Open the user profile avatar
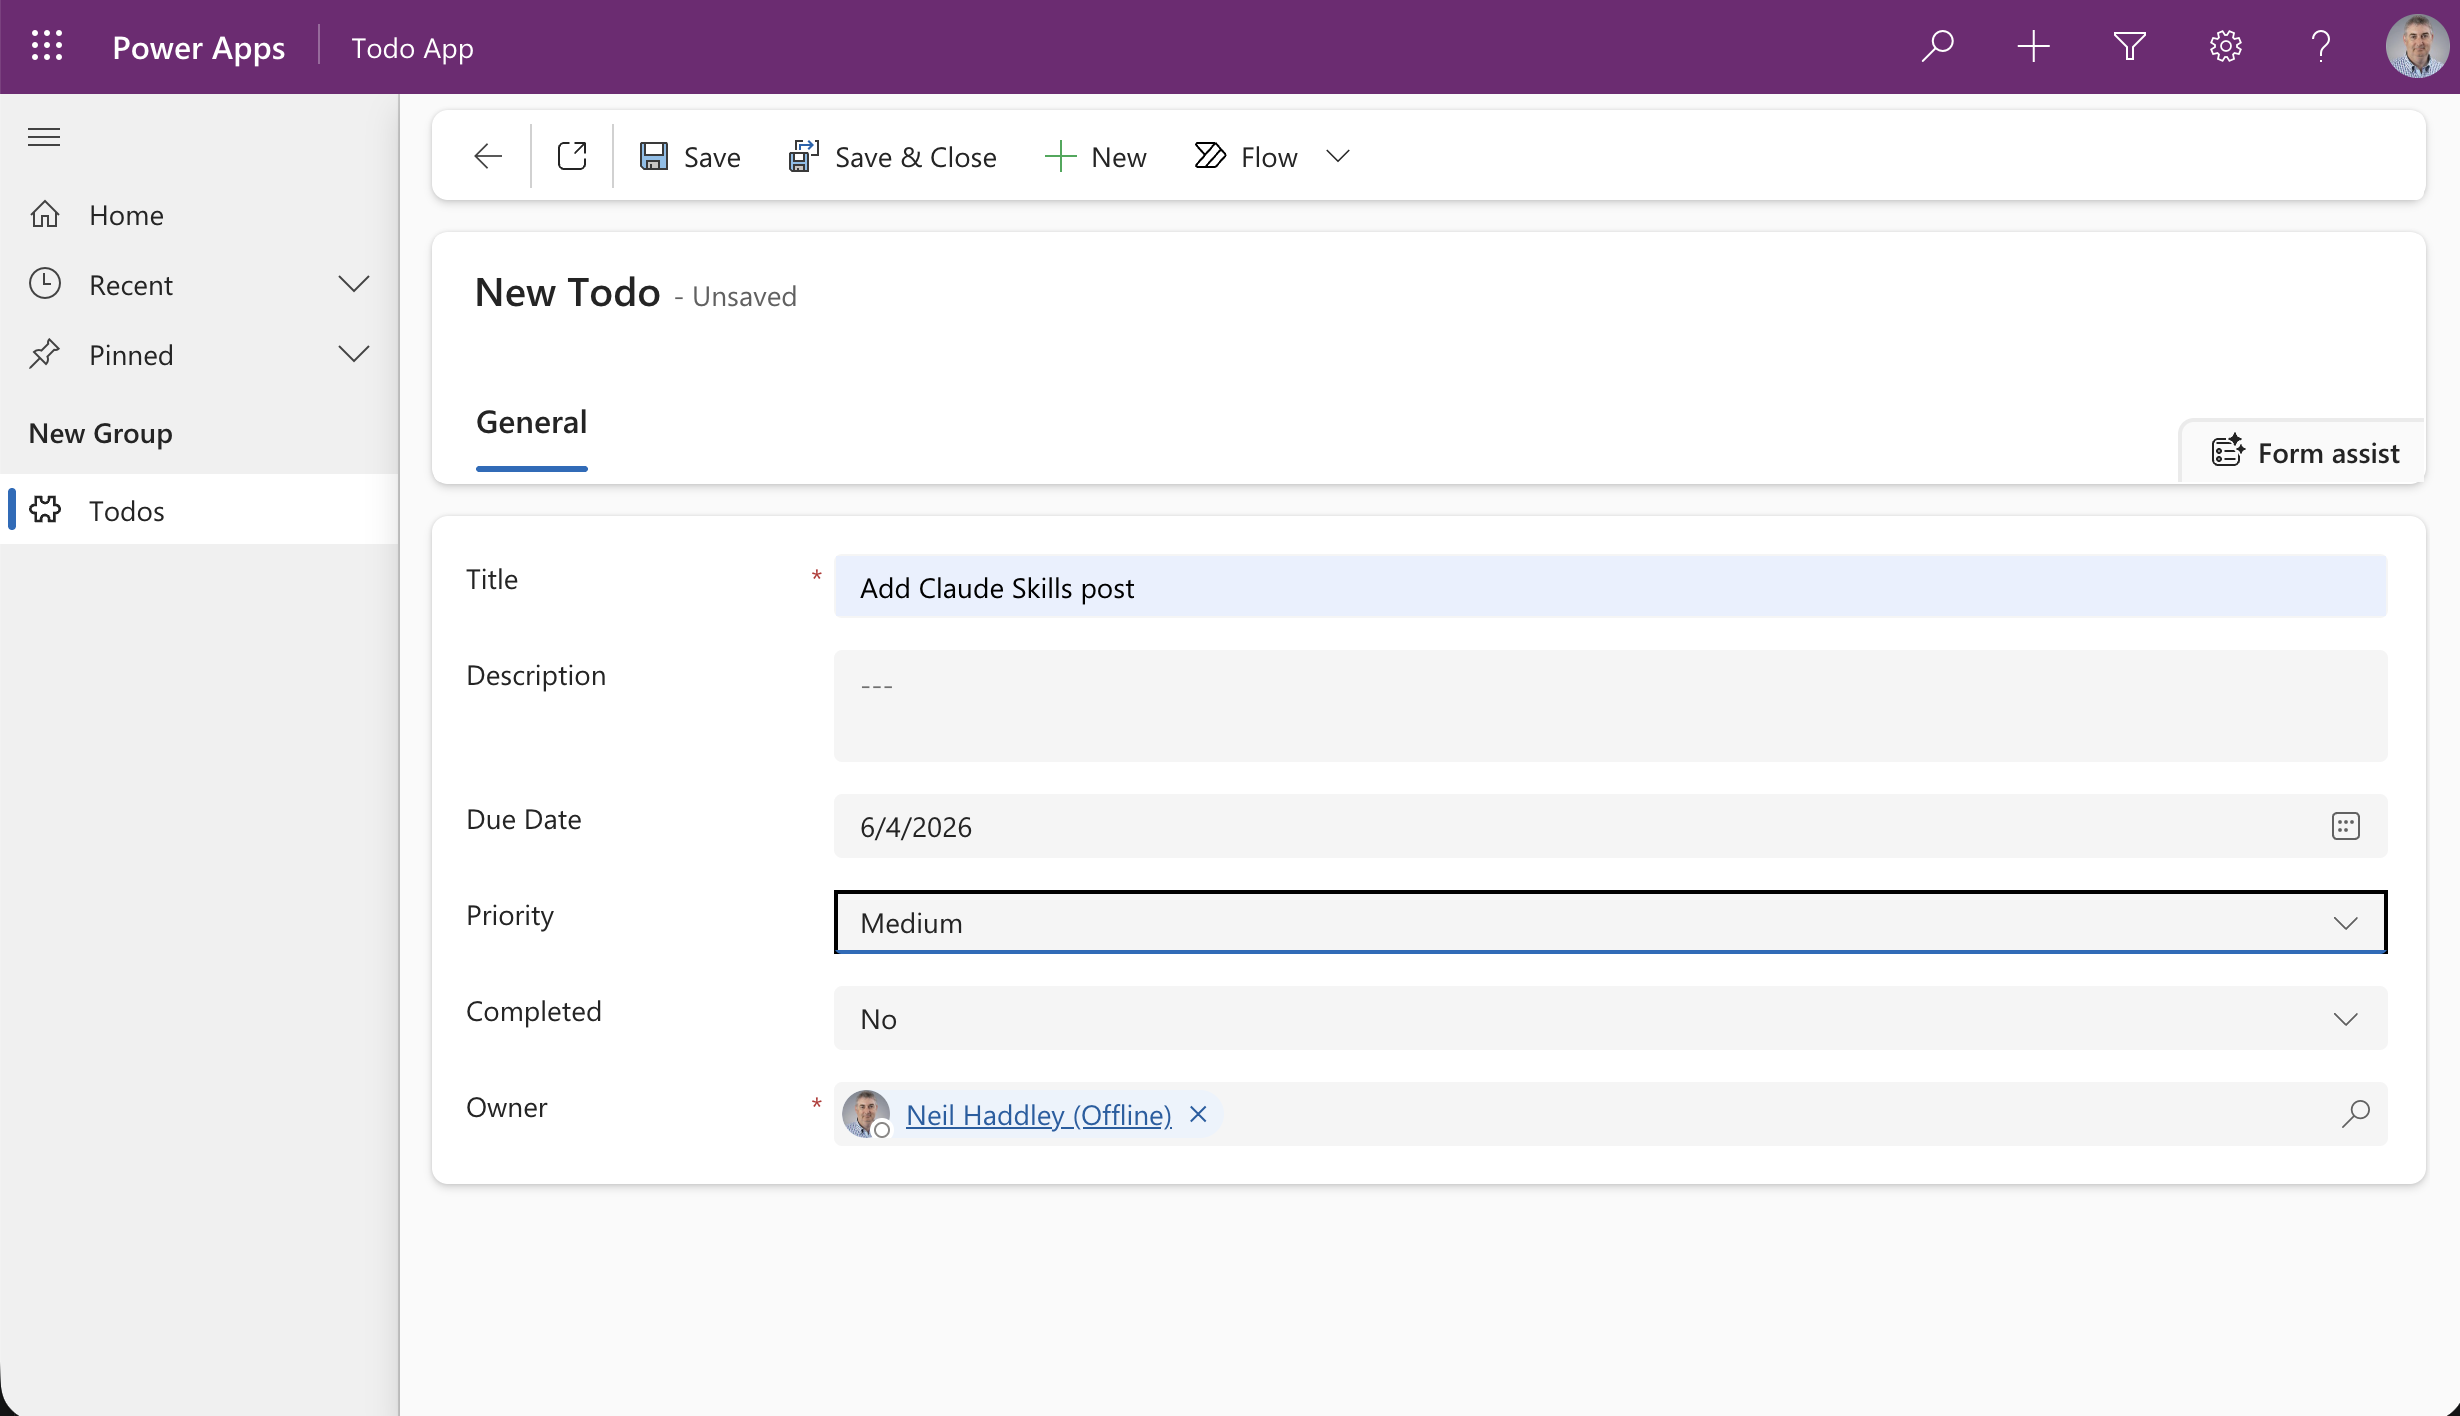 2416,46
